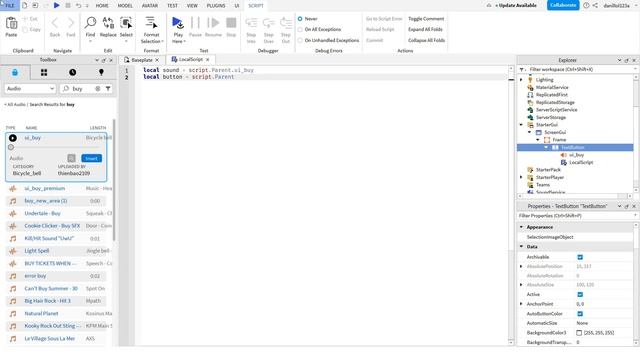Run the game with top play arrow
640x360 pixels.
[57, 5]
